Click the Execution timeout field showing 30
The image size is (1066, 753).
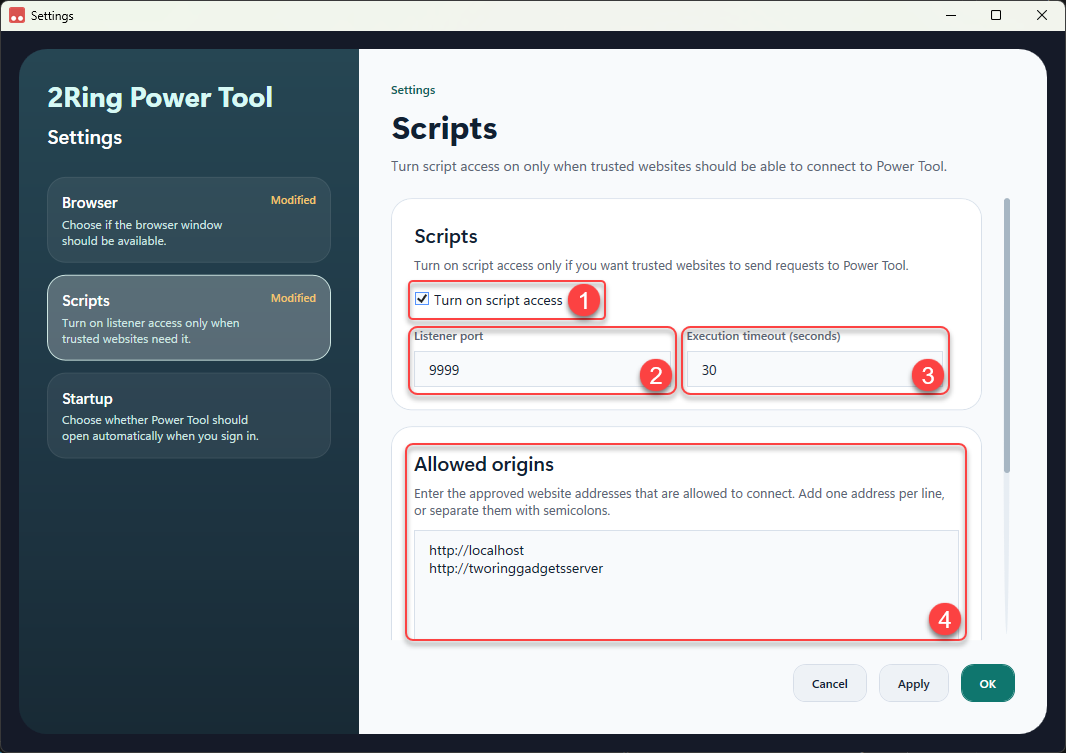pos(814,370)
